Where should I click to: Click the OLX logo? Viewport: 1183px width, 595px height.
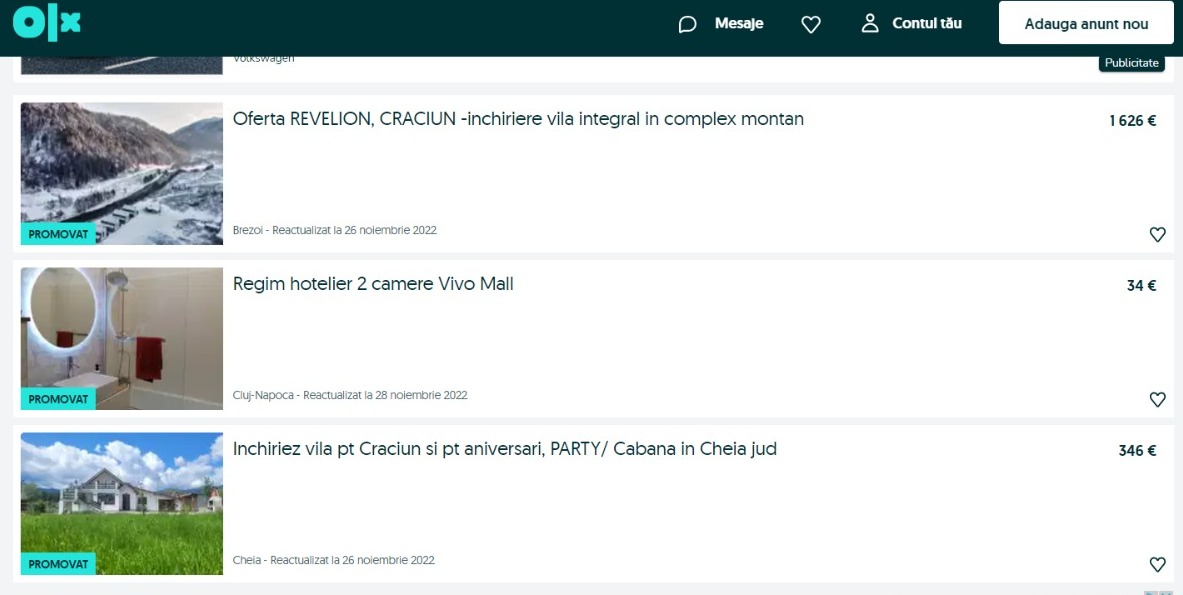(47, 23)
